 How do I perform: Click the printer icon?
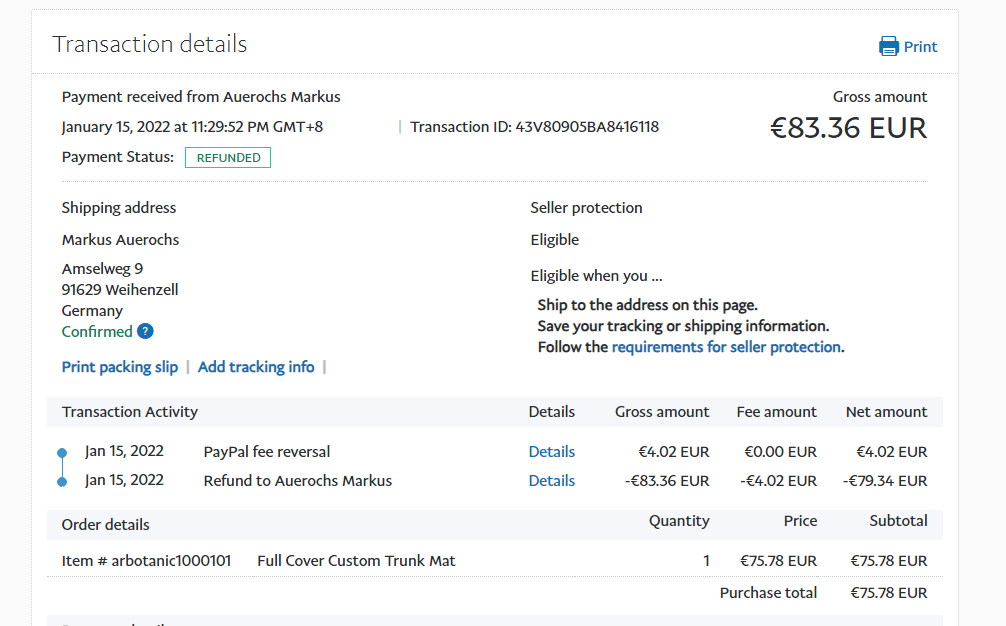tap(888, 46)
